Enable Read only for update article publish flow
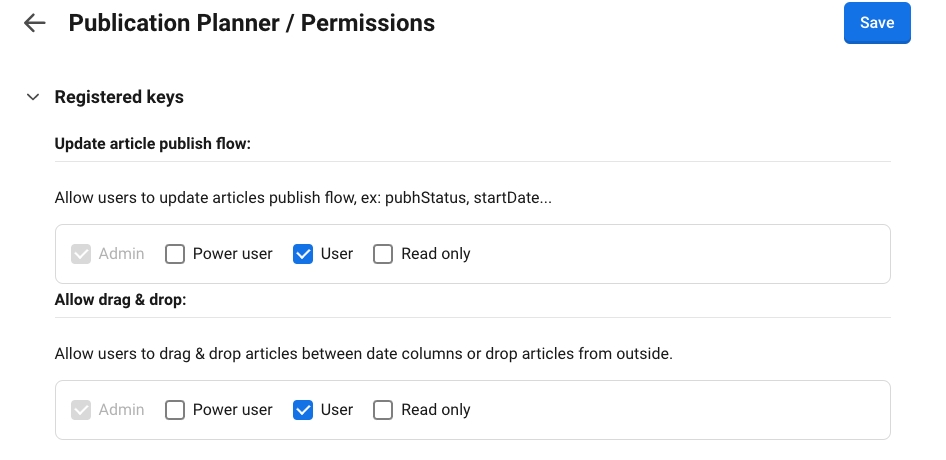This screenshot has height=460, width=946. tap(383, 254)
